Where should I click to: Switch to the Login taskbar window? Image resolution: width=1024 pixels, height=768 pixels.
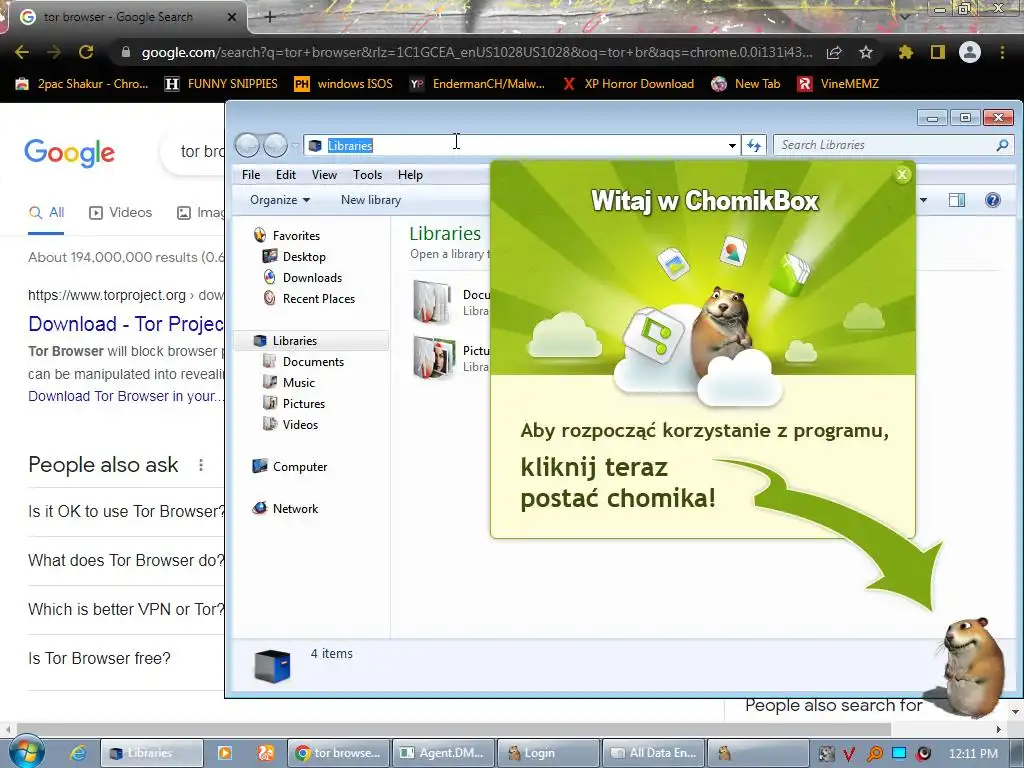(548, 753)
